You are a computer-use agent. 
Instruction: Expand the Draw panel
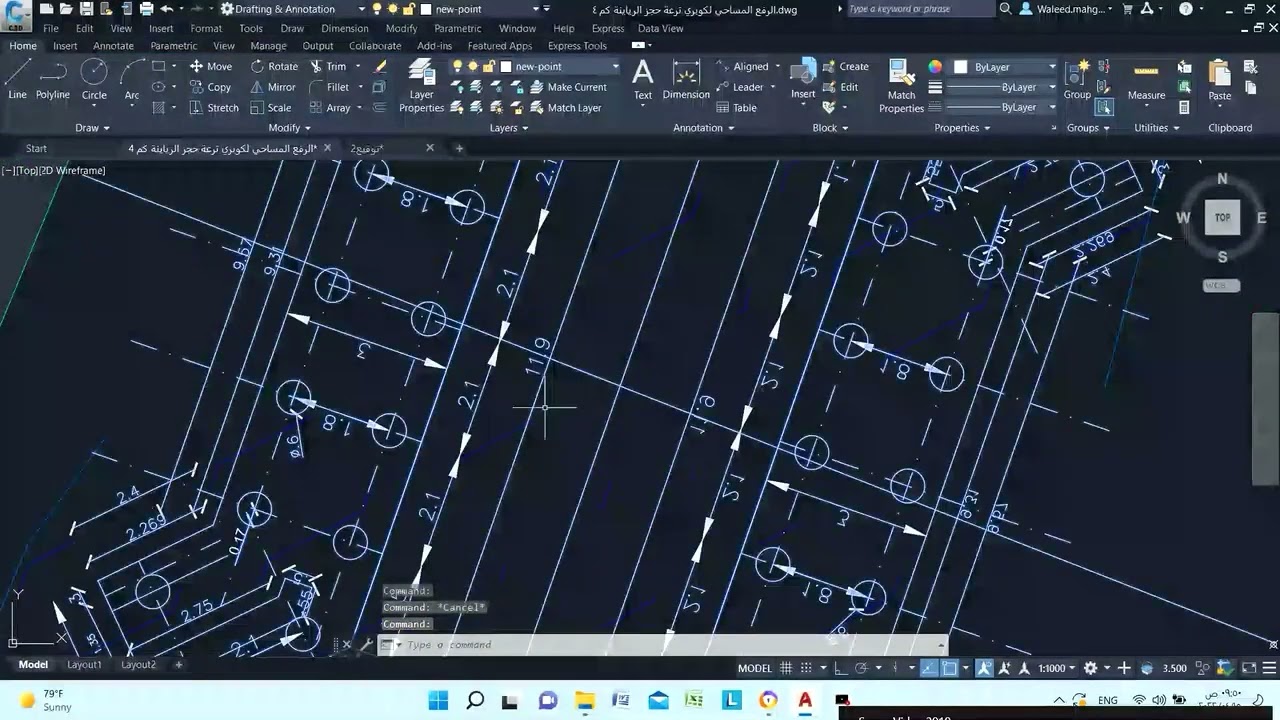(x=94, y=128)
